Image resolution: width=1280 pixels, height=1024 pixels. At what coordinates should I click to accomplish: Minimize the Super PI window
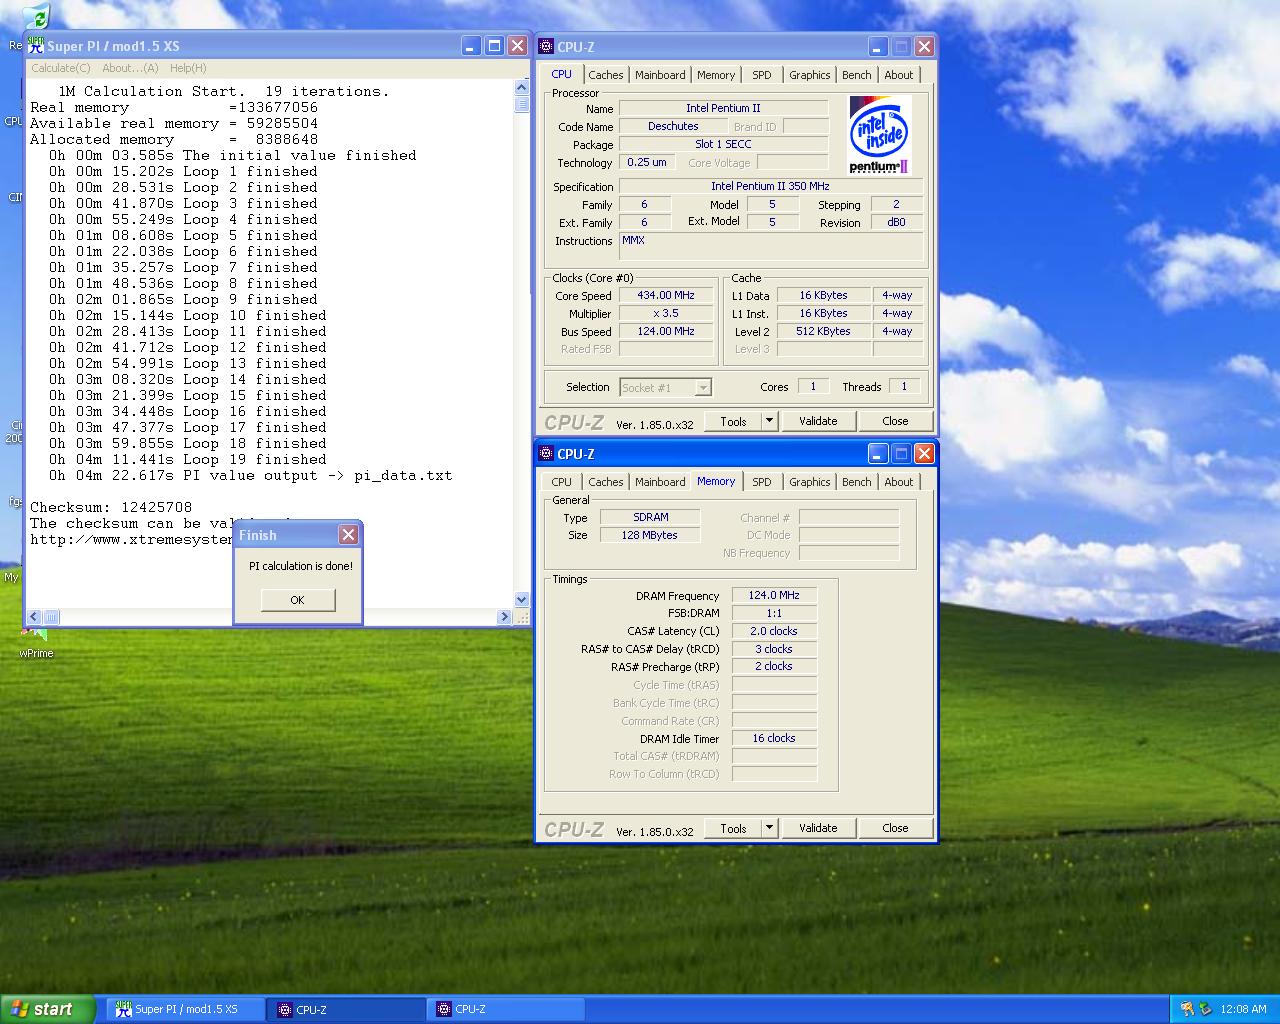pos(471,46)
